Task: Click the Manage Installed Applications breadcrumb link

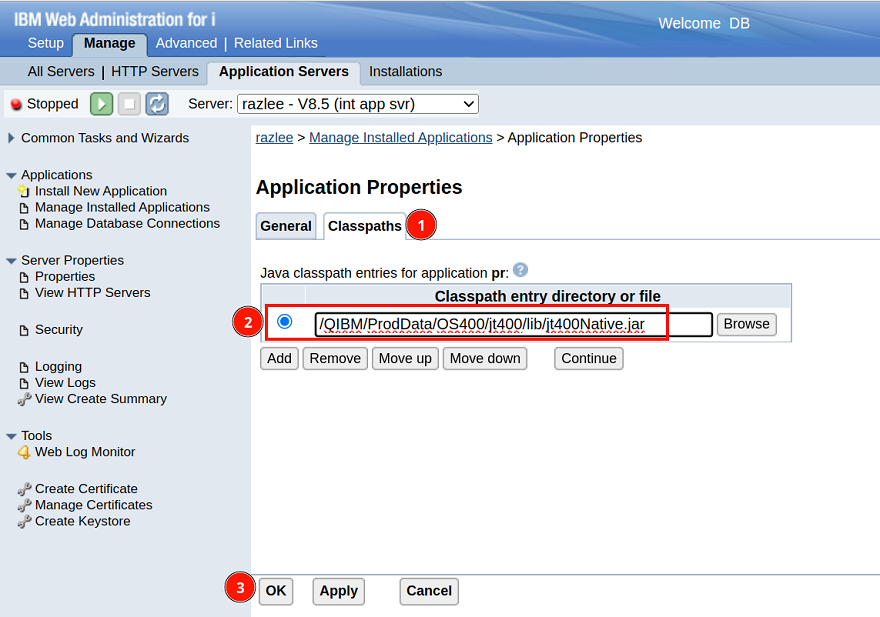Action: point(400,138)
